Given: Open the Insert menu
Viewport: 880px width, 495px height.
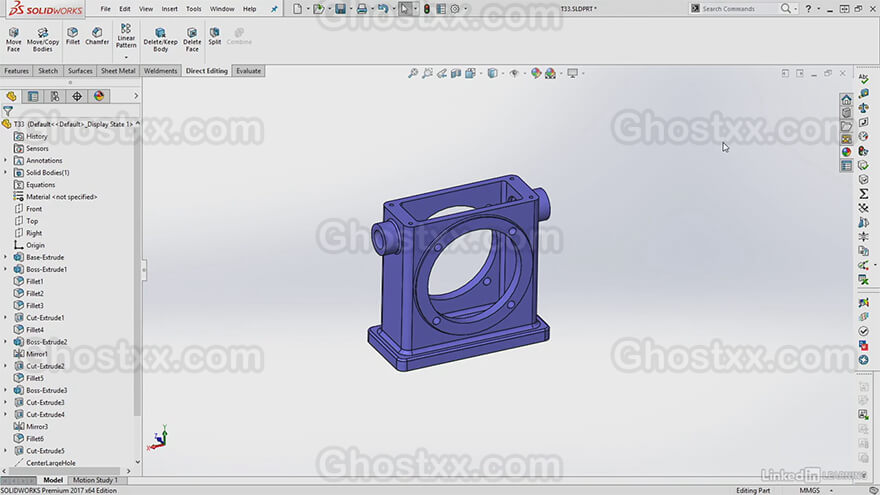Looking at the screenshot, I should point(169,9).
